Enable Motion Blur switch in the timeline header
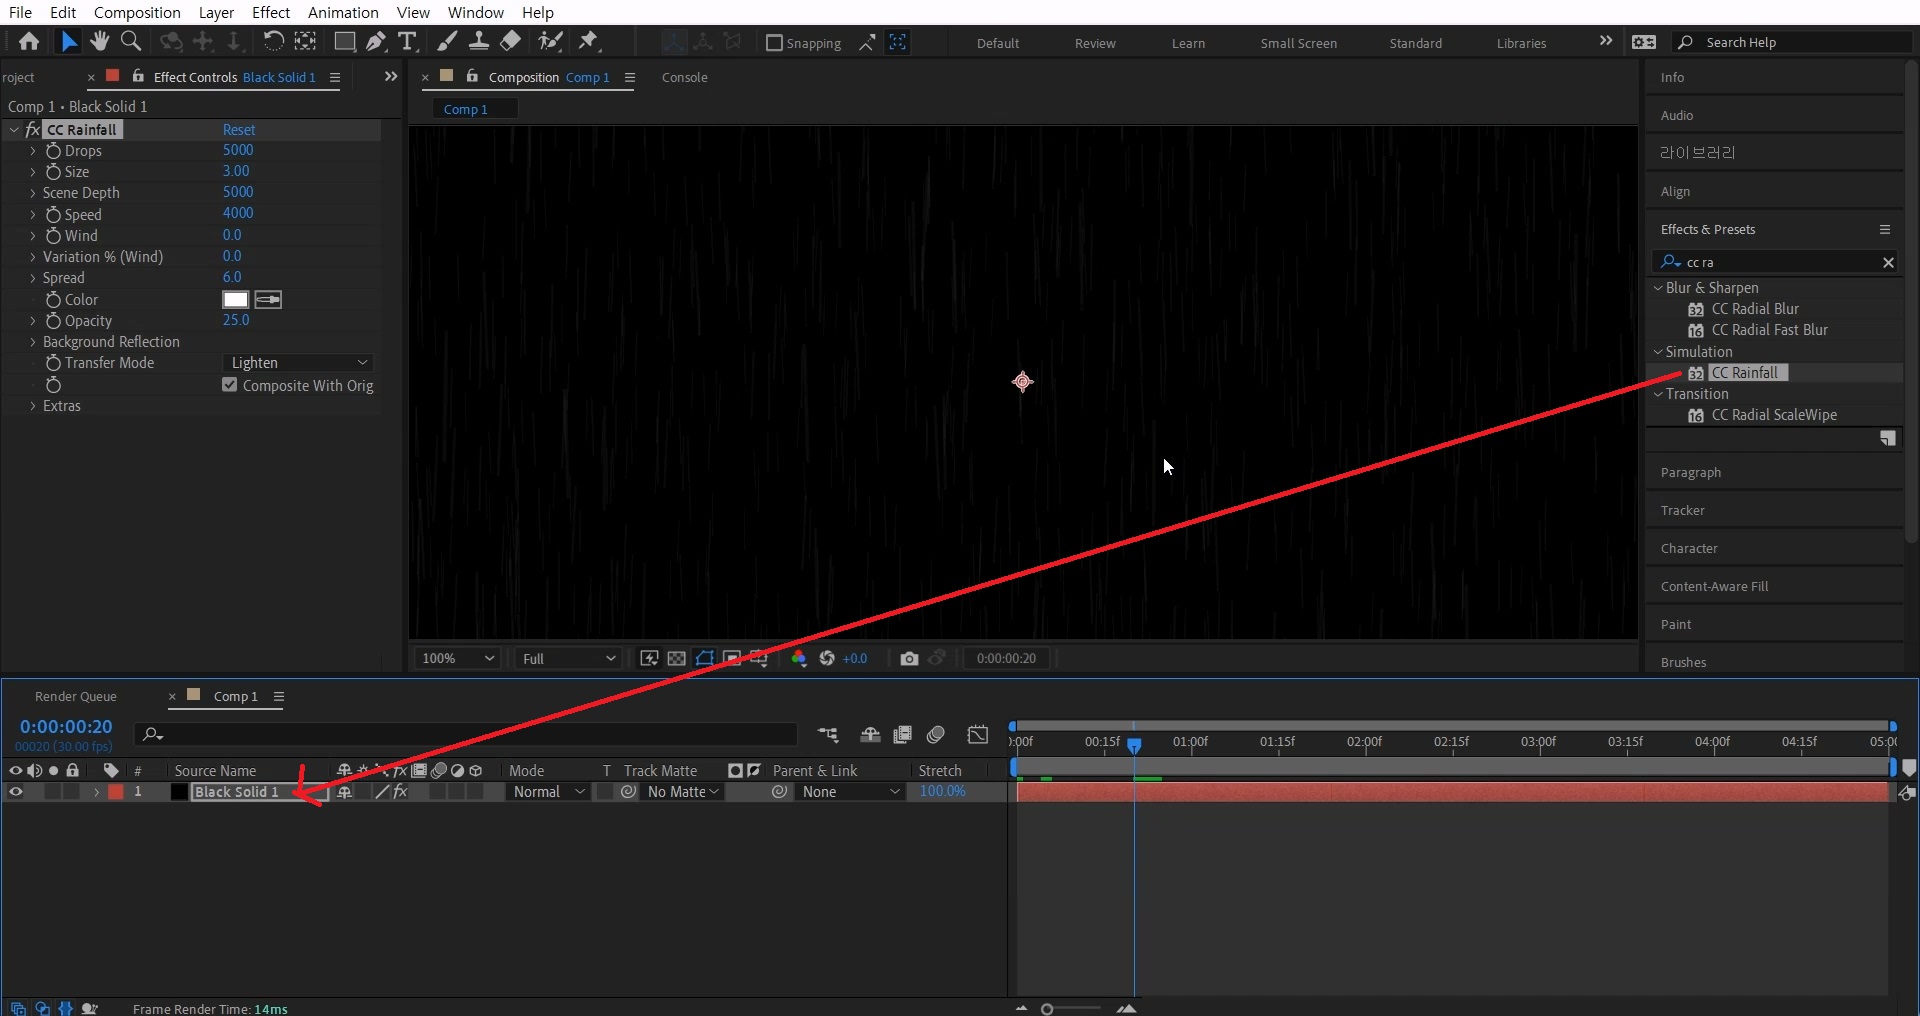The image size is (1920, 1016). coord(936,735)
